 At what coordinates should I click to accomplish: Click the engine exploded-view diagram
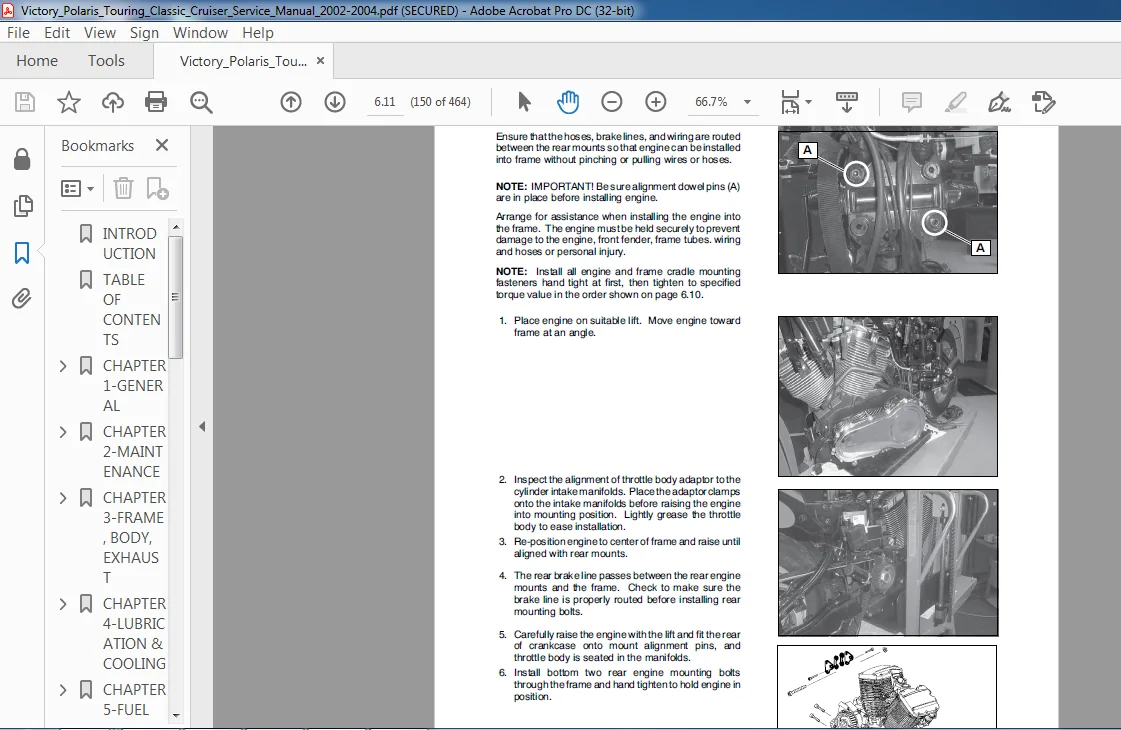pyautogui.click(x=887, y=687)
